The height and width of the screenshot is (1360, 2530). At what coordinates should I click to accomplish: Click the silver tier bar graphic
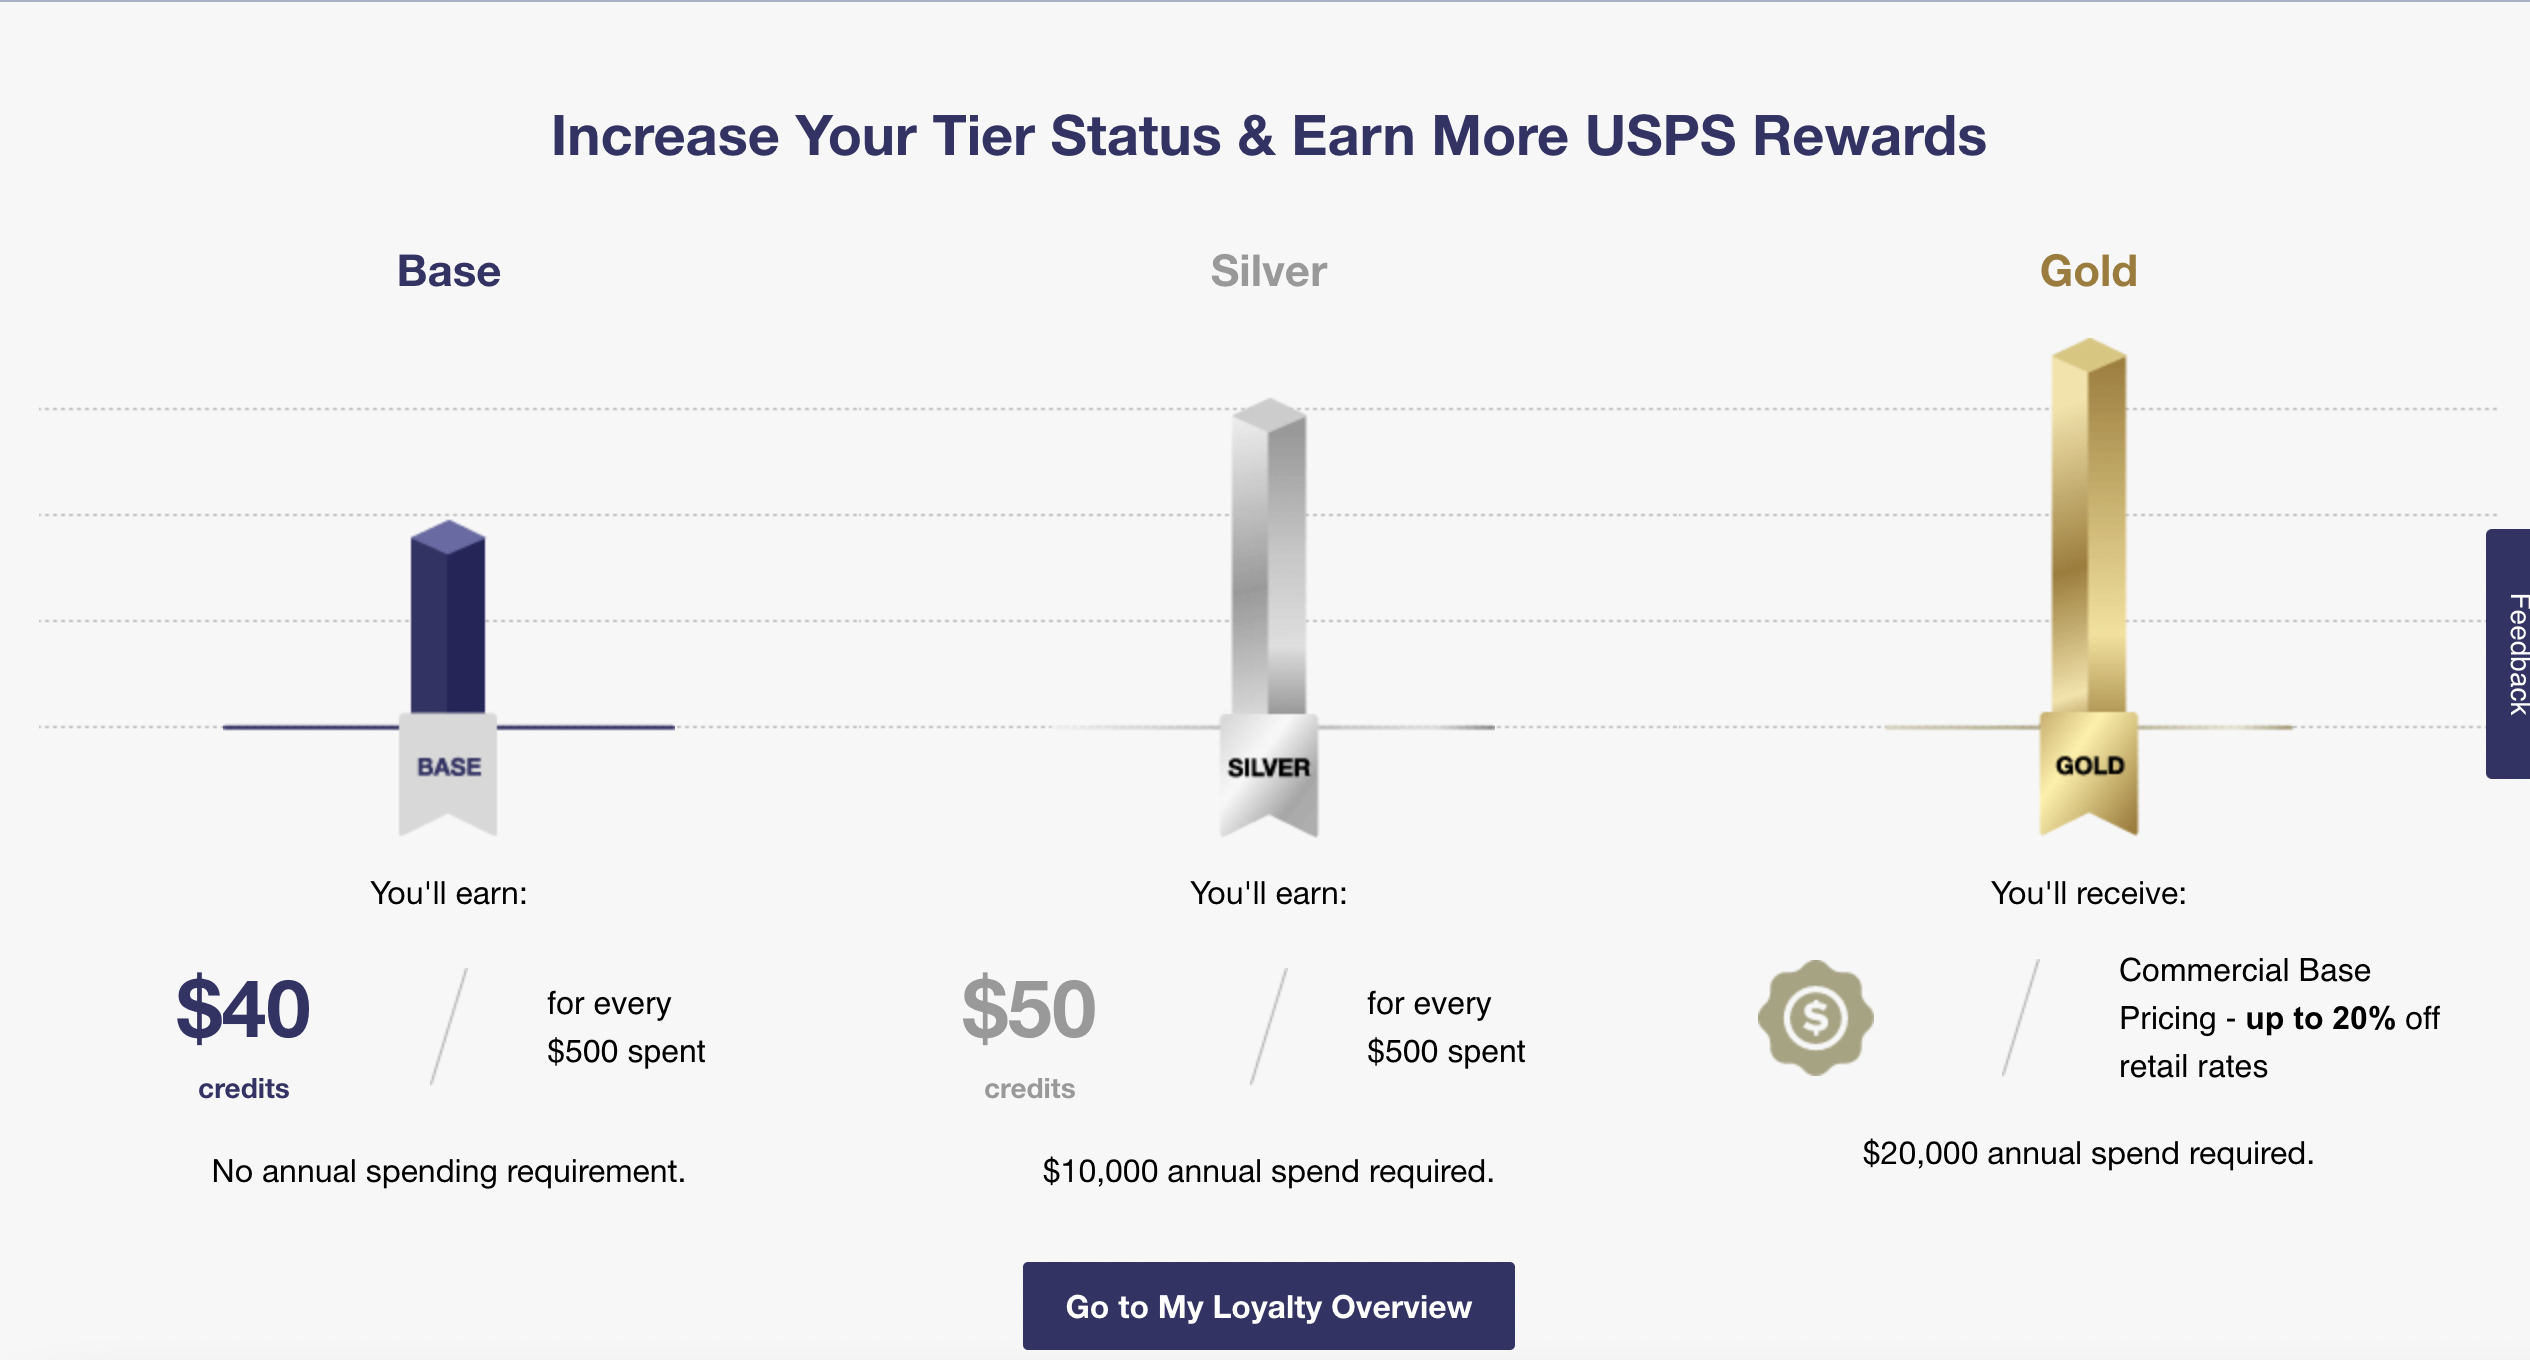click(x=1268, y=560)
